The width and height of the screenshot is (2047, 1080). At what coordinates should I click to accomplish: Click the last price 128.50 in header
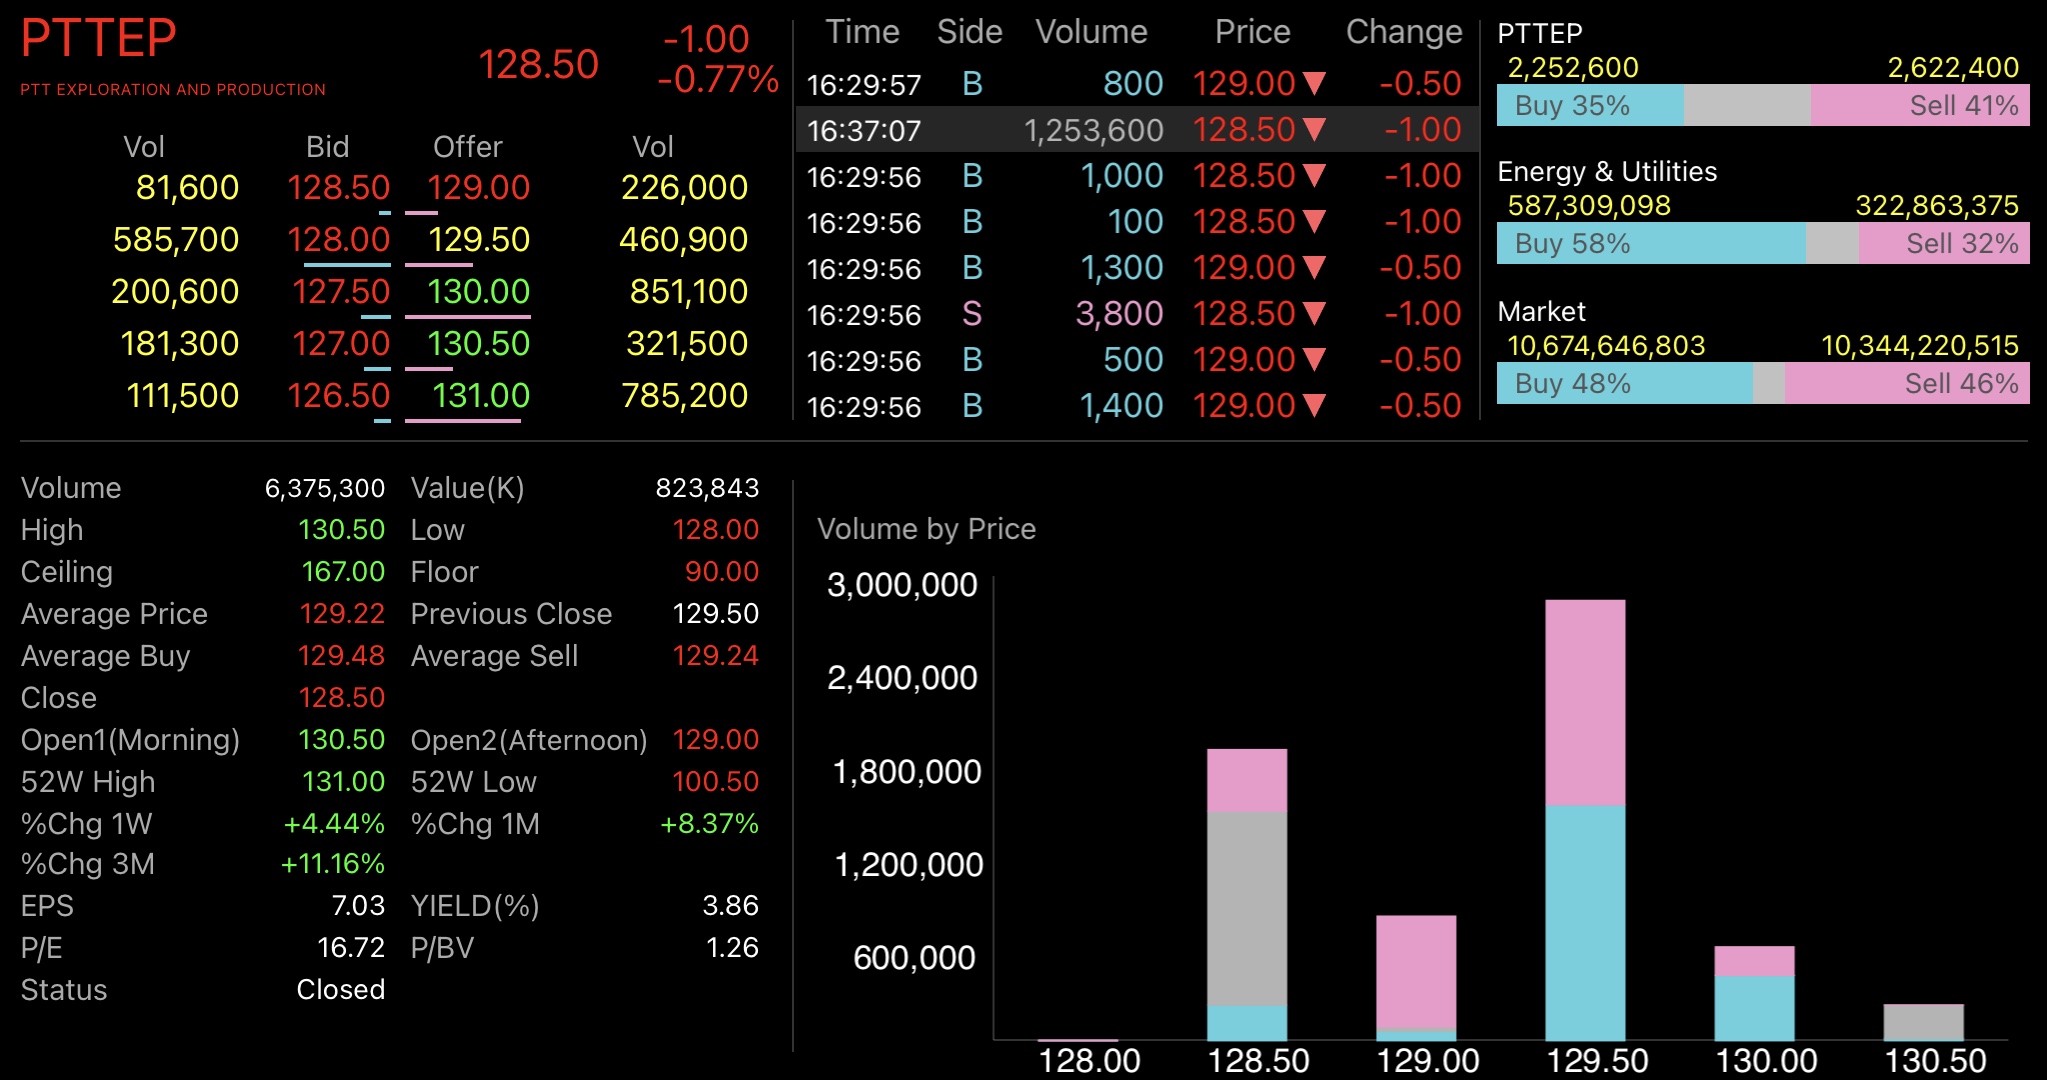pos(538,65)
